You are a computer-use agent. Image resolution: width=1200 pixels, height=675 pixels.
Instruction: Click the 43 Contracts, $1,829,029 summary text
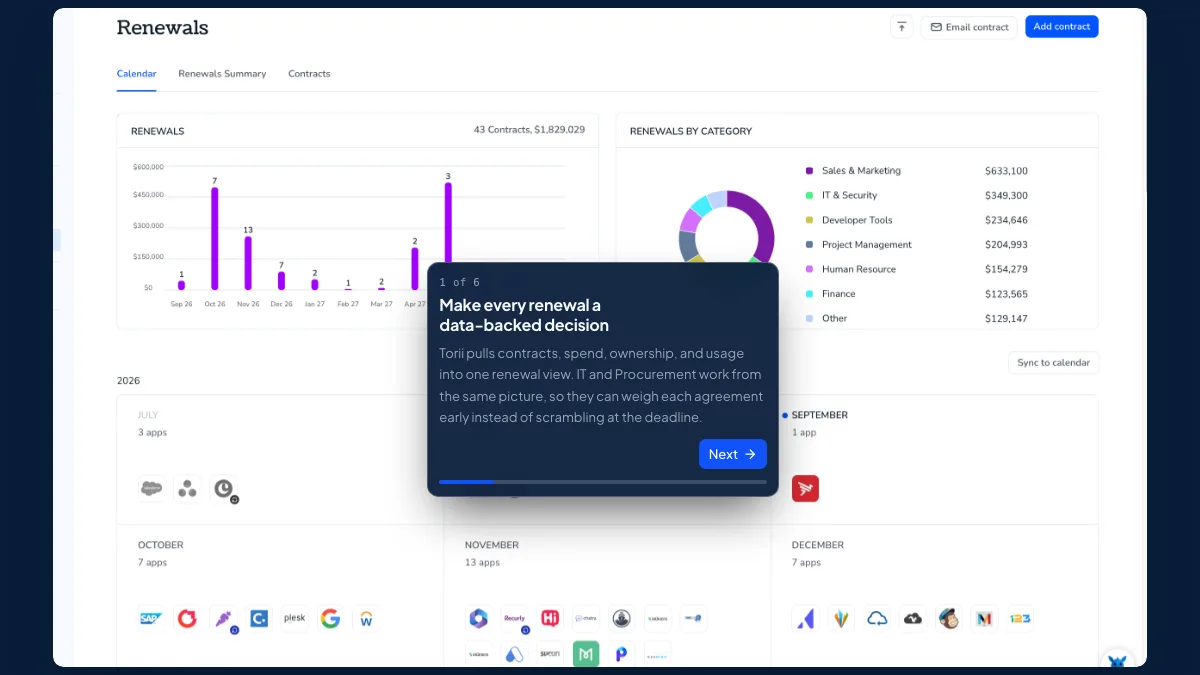pos(529,130)
